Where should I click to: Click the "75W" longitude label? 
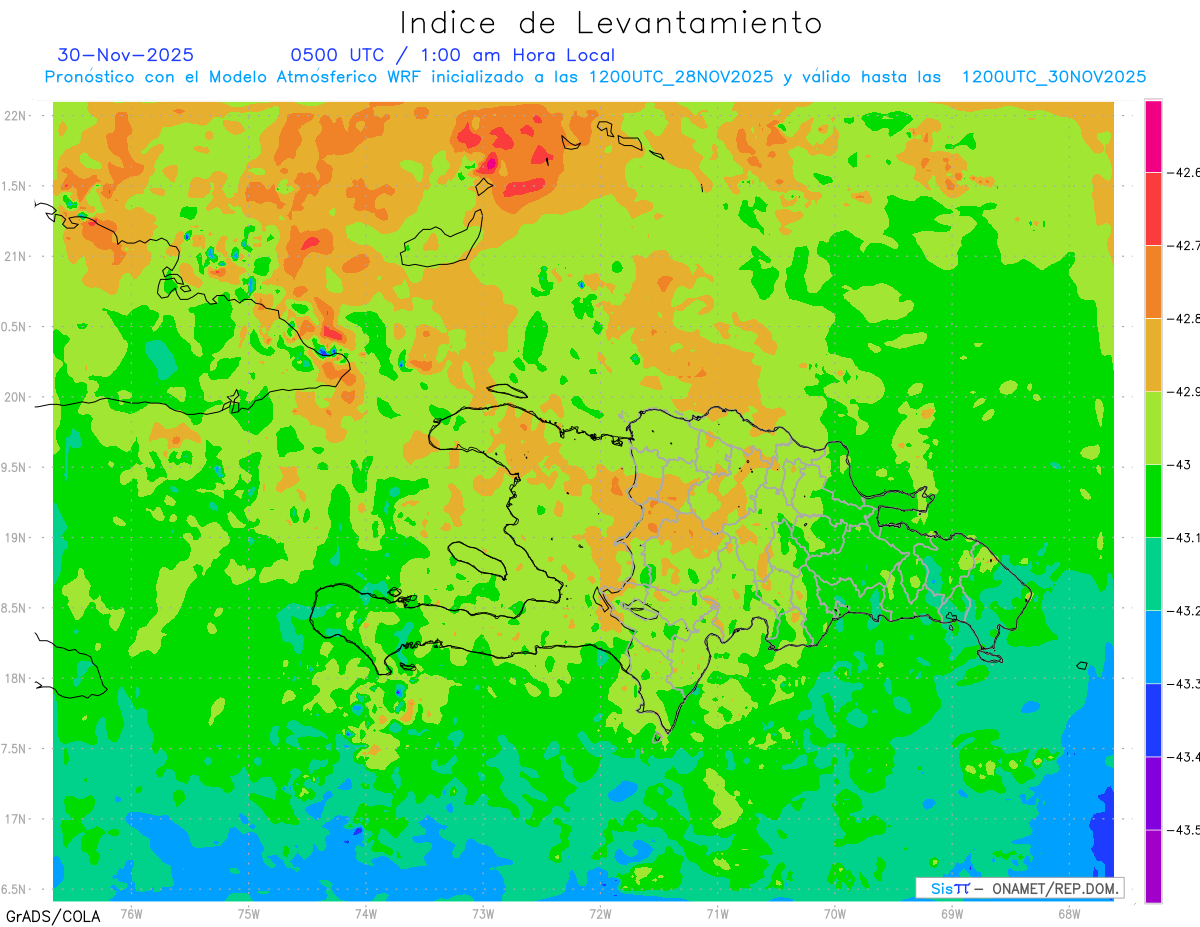point(249,912)
